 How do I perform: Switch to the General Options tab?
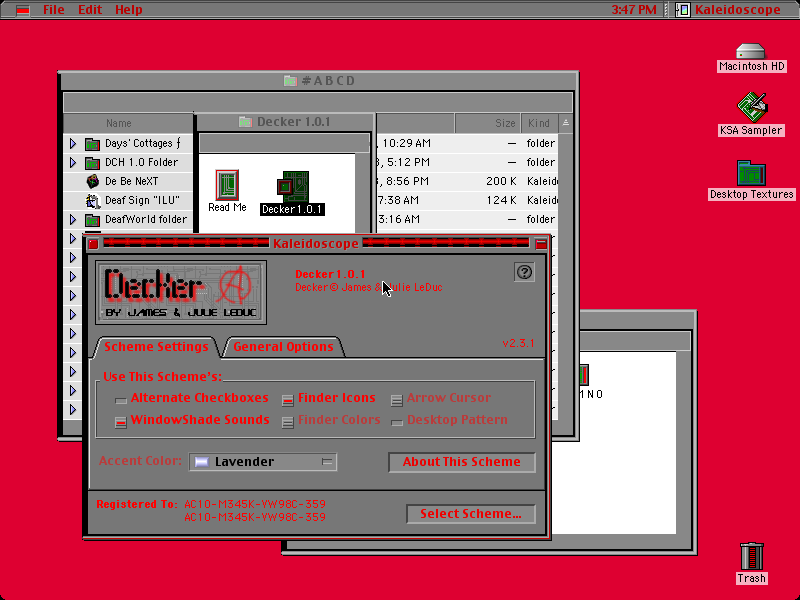283,347
